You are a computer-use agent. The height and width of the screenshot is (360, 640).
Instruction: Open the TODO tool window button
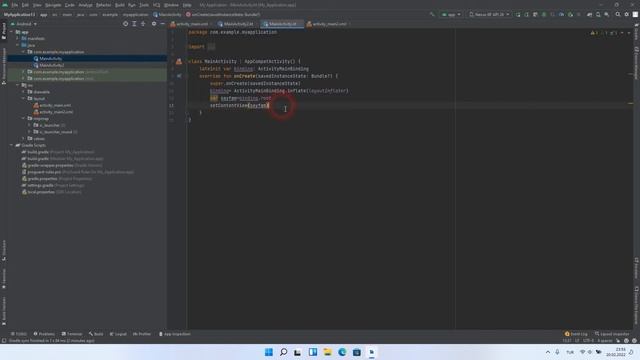coord(19,334)
